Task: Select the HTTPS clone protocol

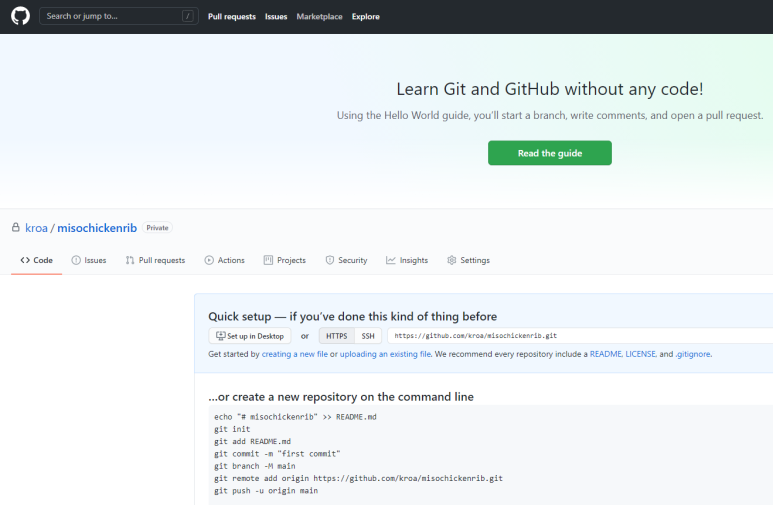Action: click(x=337, y=336)
